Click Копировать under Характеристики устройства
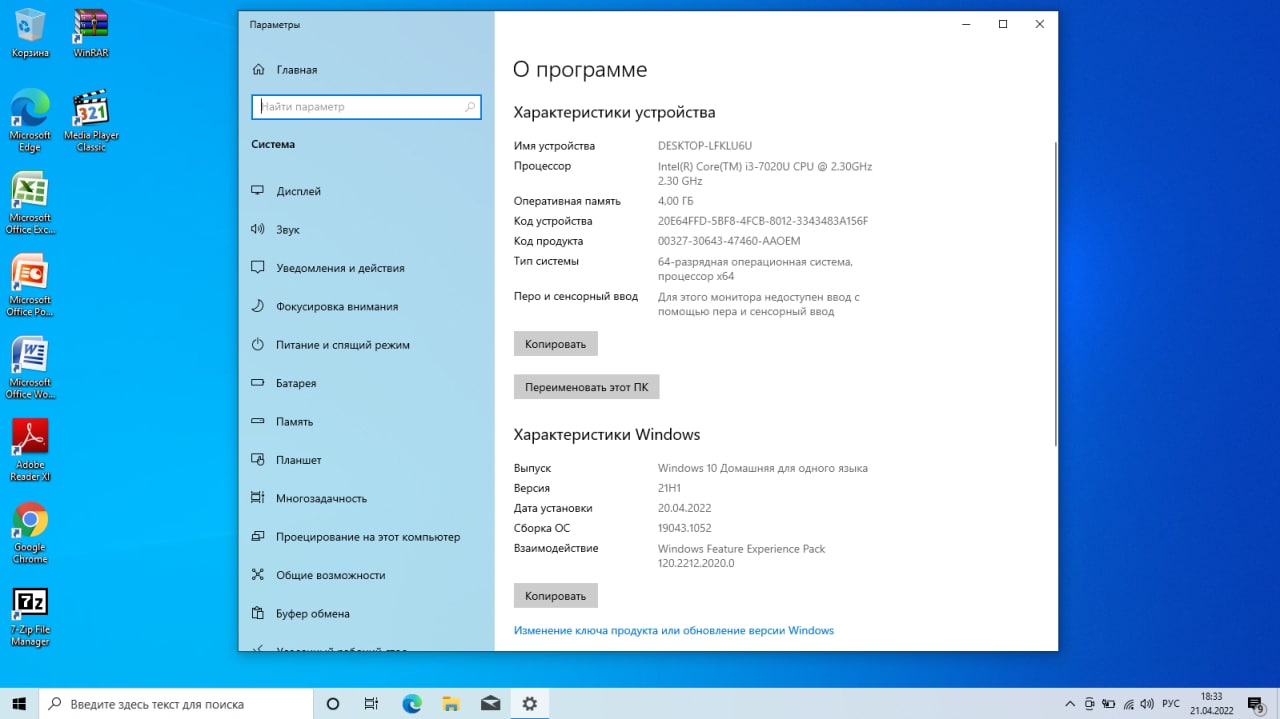1280x719 pixels. coord(555,344)
